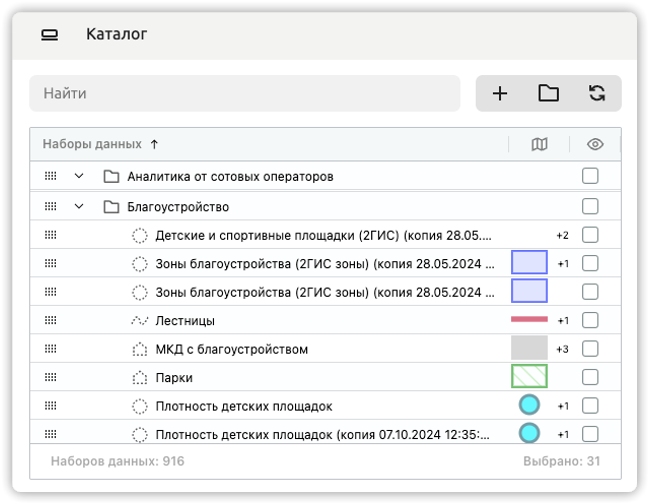Screen dimensions: 649x504
Task: Click folder icon of Благоустройство
Action: pyautogui.click(x=111, y=206)
